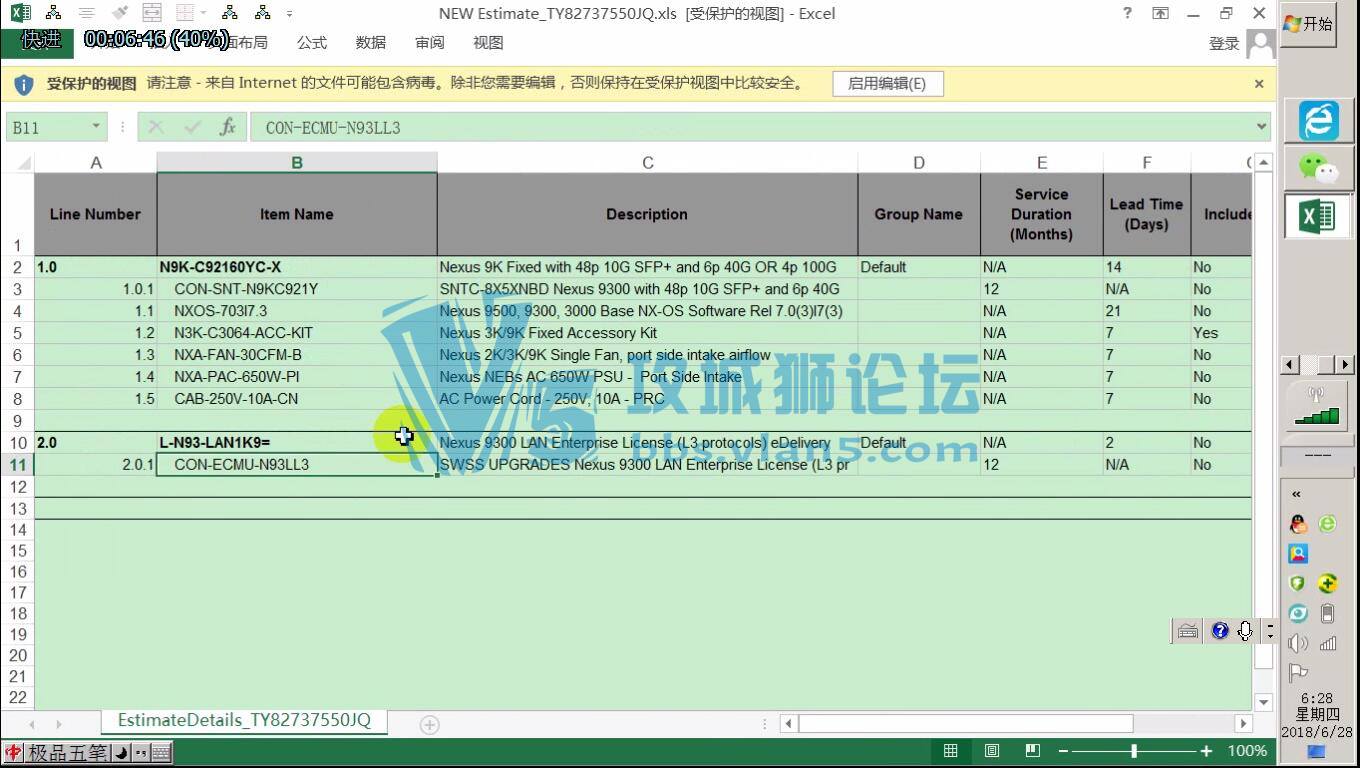This screenshot has height=768, width=1360.
Task: Open the 视图 ribbon tab
Action: [x=488, y=43]
